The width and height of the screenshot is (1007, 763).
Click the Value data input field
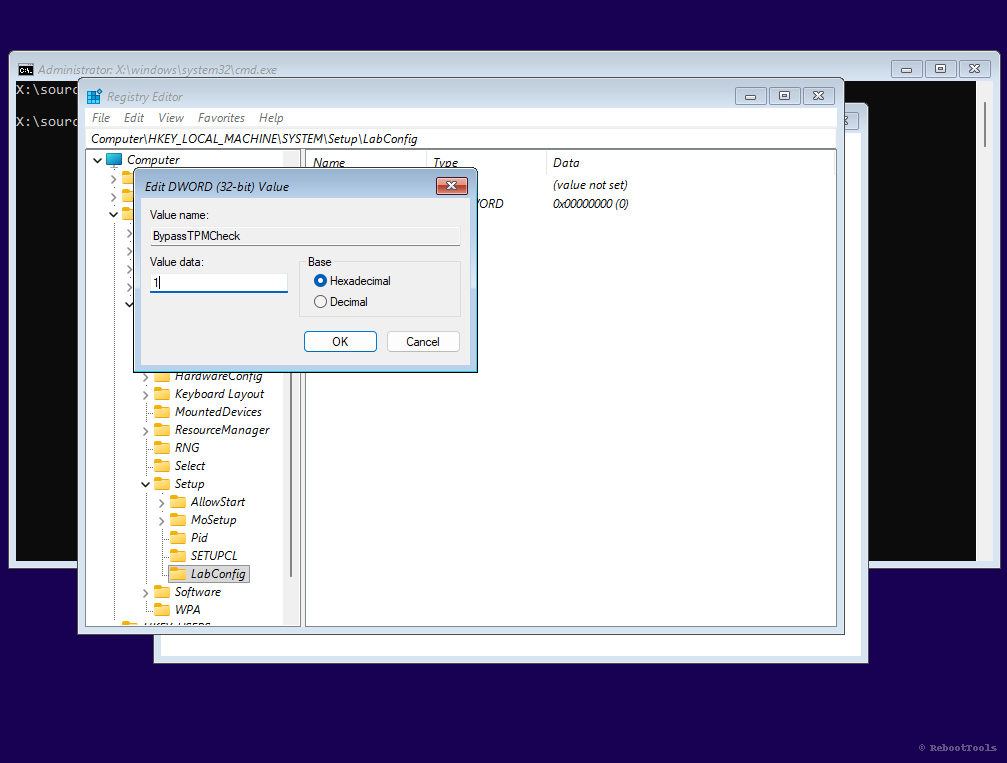click(218, 283)
